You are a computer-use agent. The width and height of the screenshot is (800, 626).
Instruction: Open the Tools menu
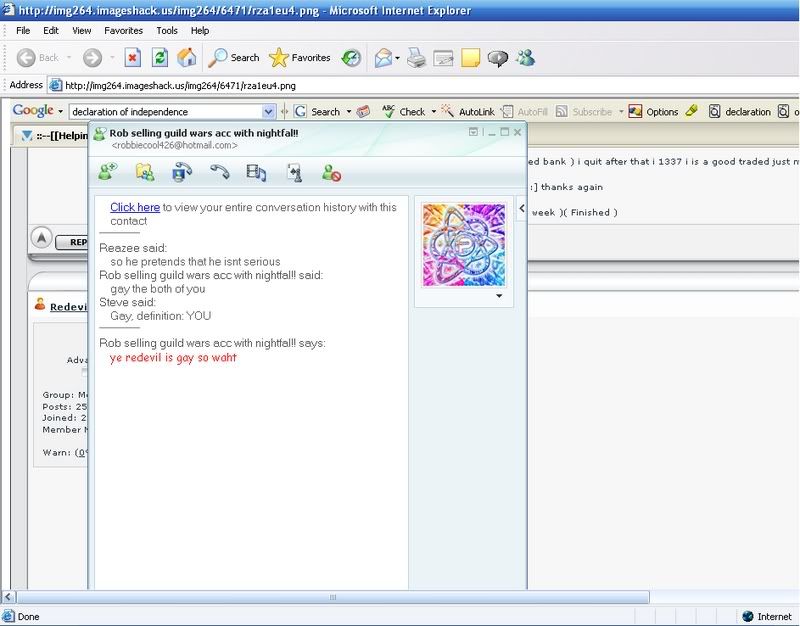tap(166, 31)
